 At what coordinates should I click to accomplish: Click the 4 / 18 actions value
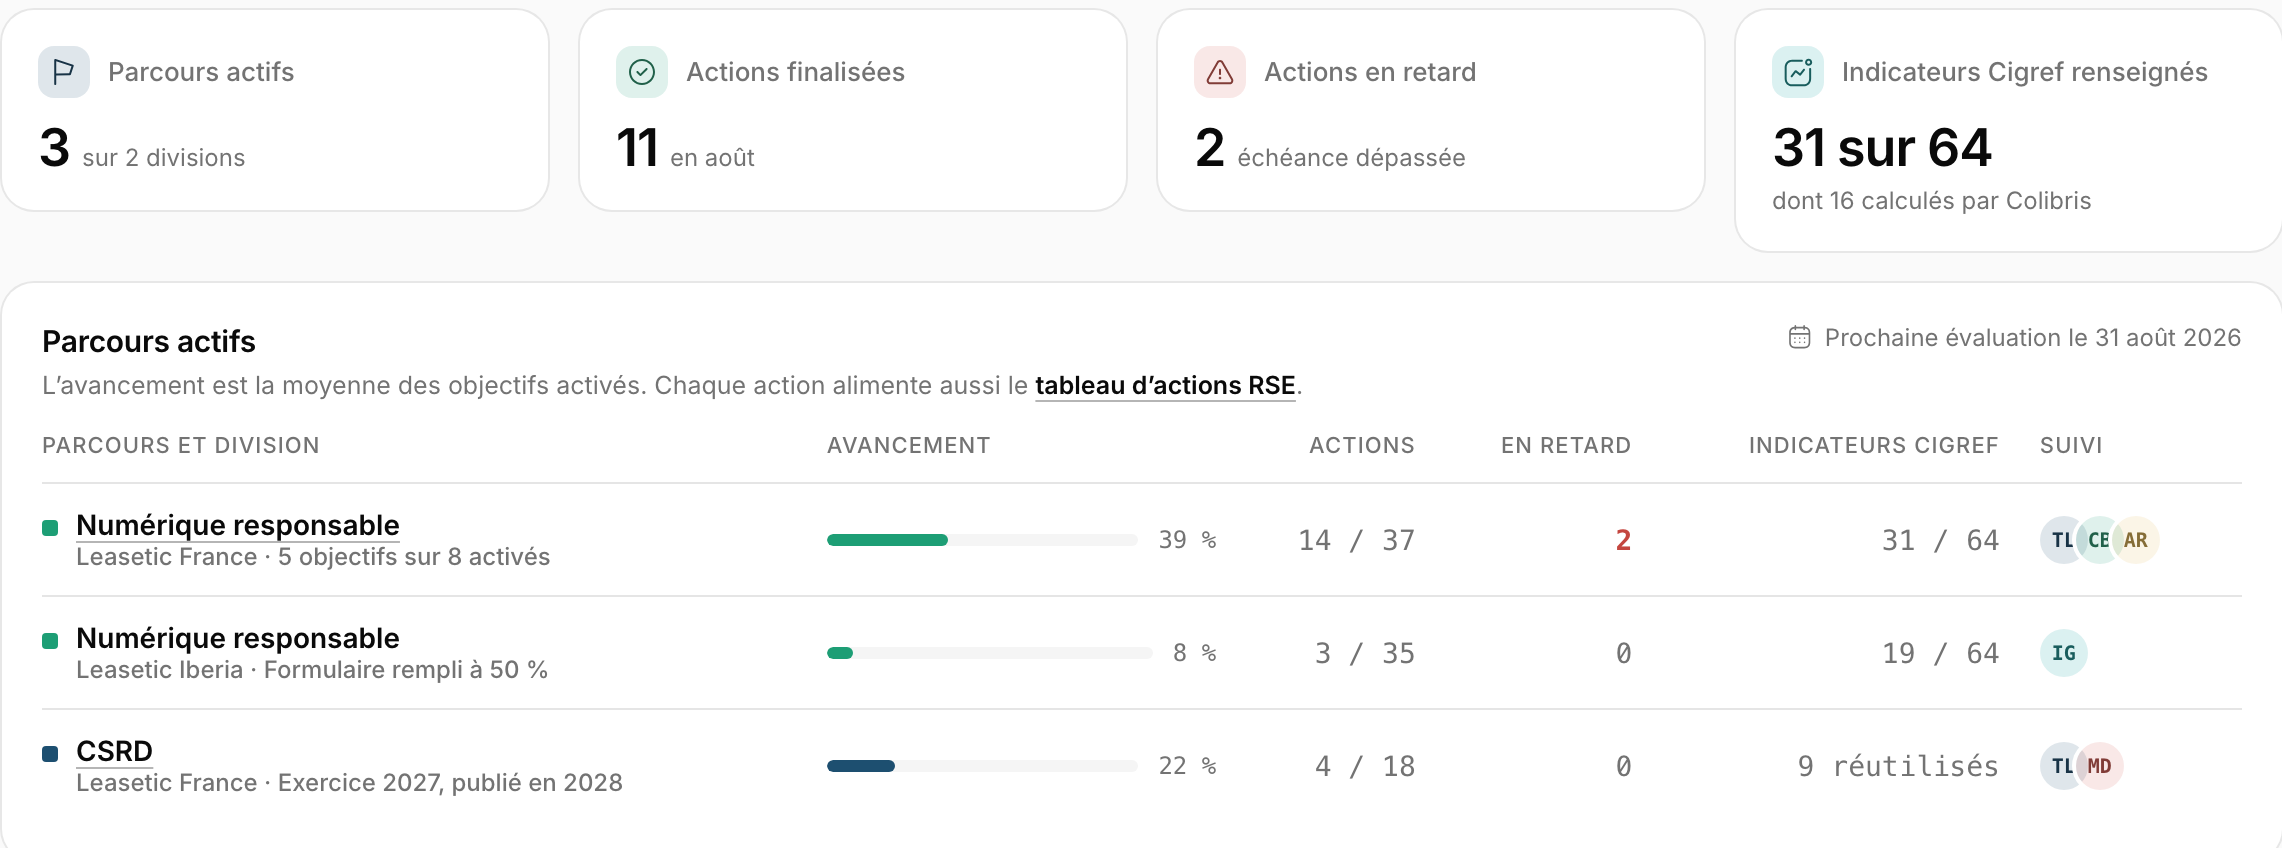point(1364,766)
